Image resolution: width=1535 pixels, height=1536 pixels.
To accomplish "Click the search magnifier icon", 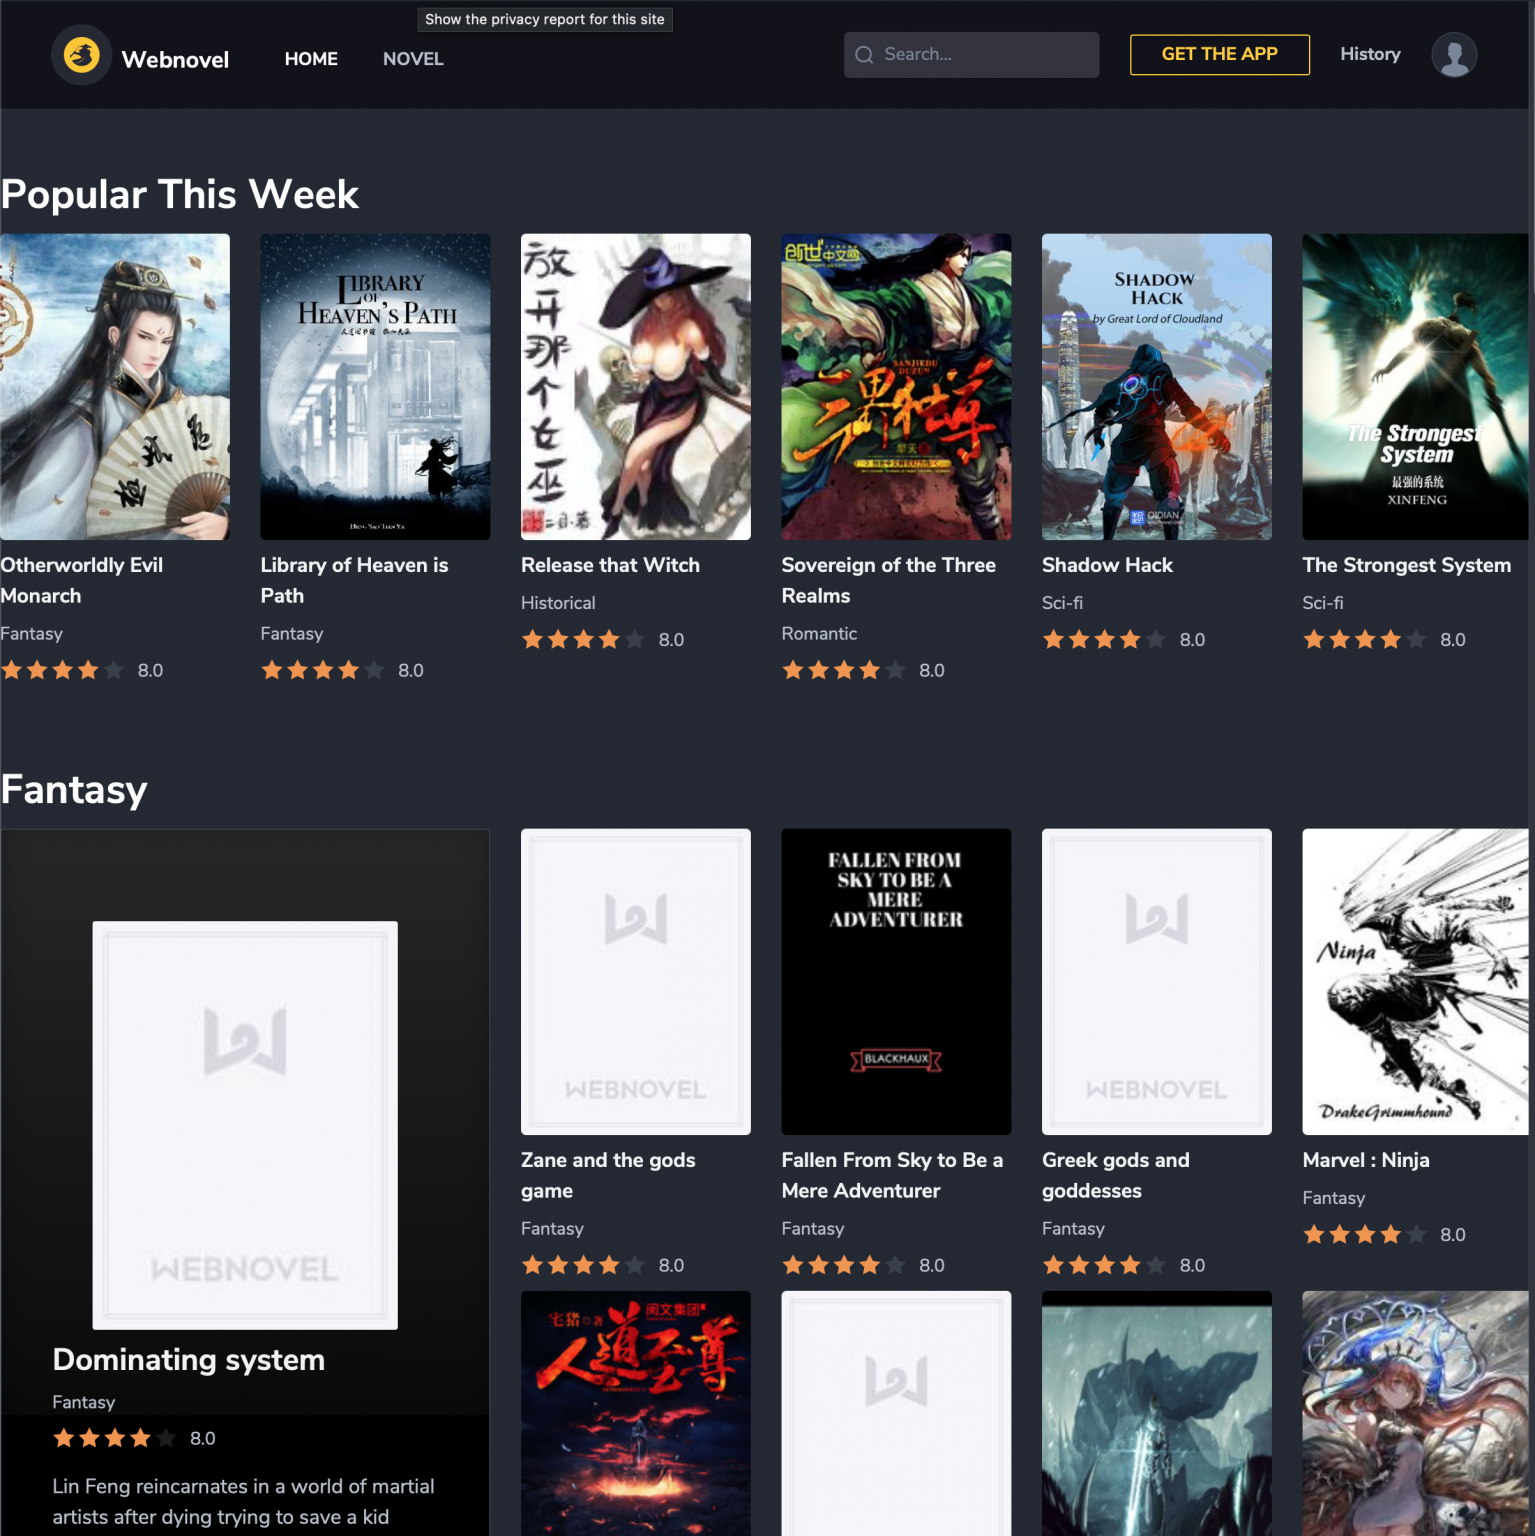I will point(864,54).
